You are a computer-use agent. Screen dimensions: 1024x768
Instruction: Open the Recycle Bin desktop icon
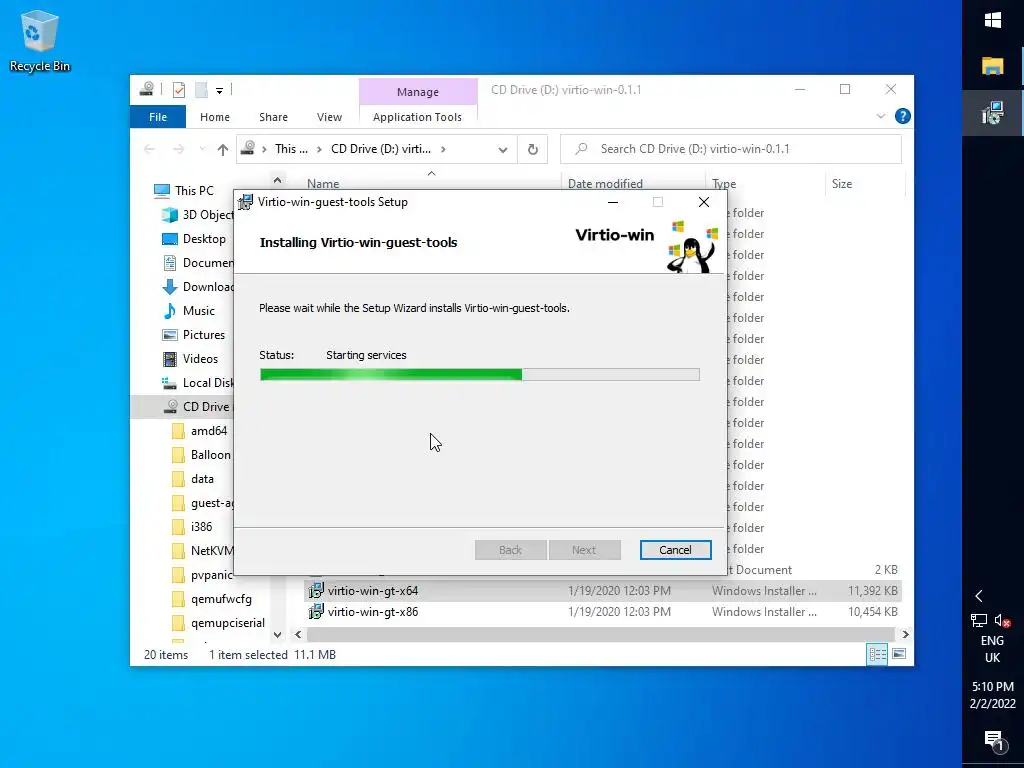(x=39, y=40)
